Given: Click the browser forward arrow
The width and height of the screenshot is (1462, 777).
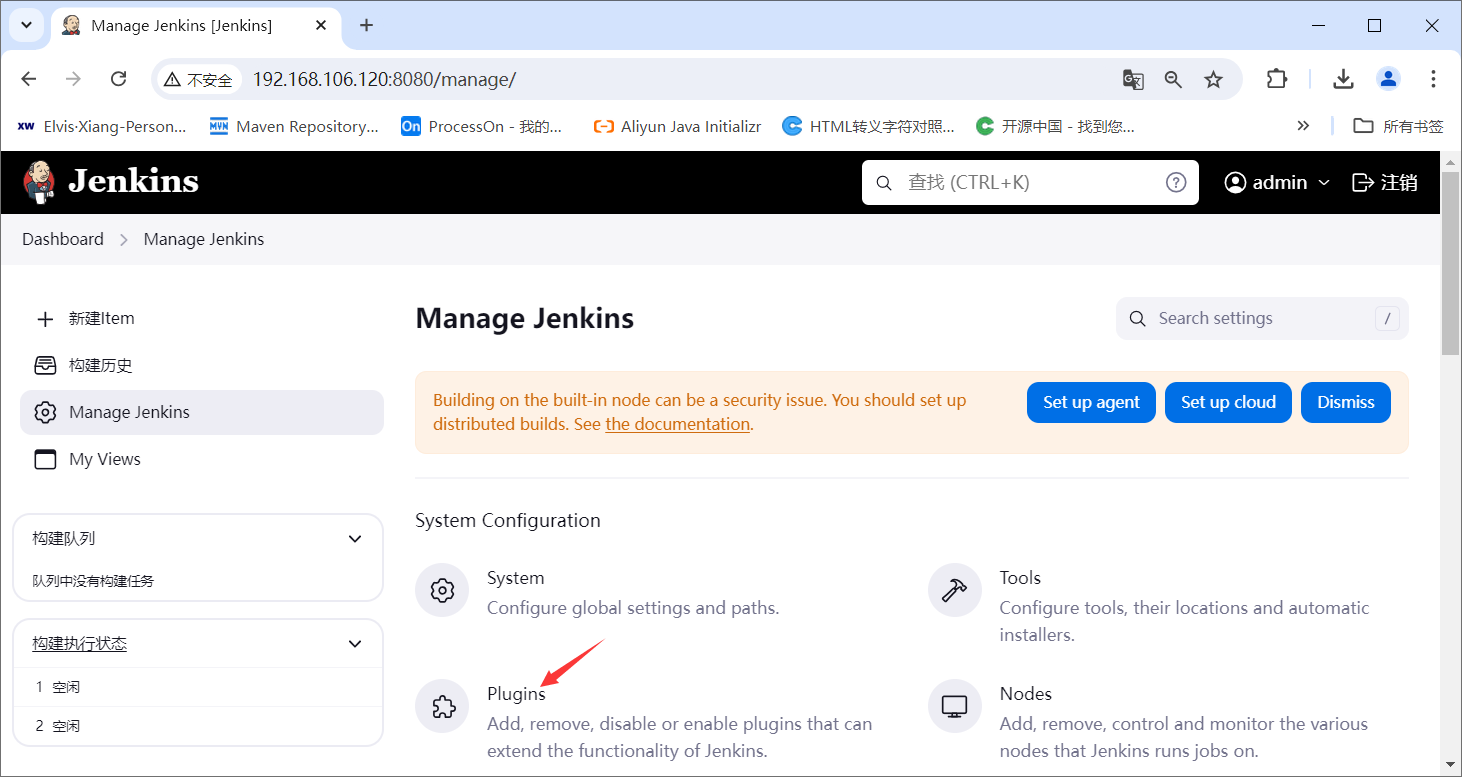Looking at the screenshot, I should (73, 79).
